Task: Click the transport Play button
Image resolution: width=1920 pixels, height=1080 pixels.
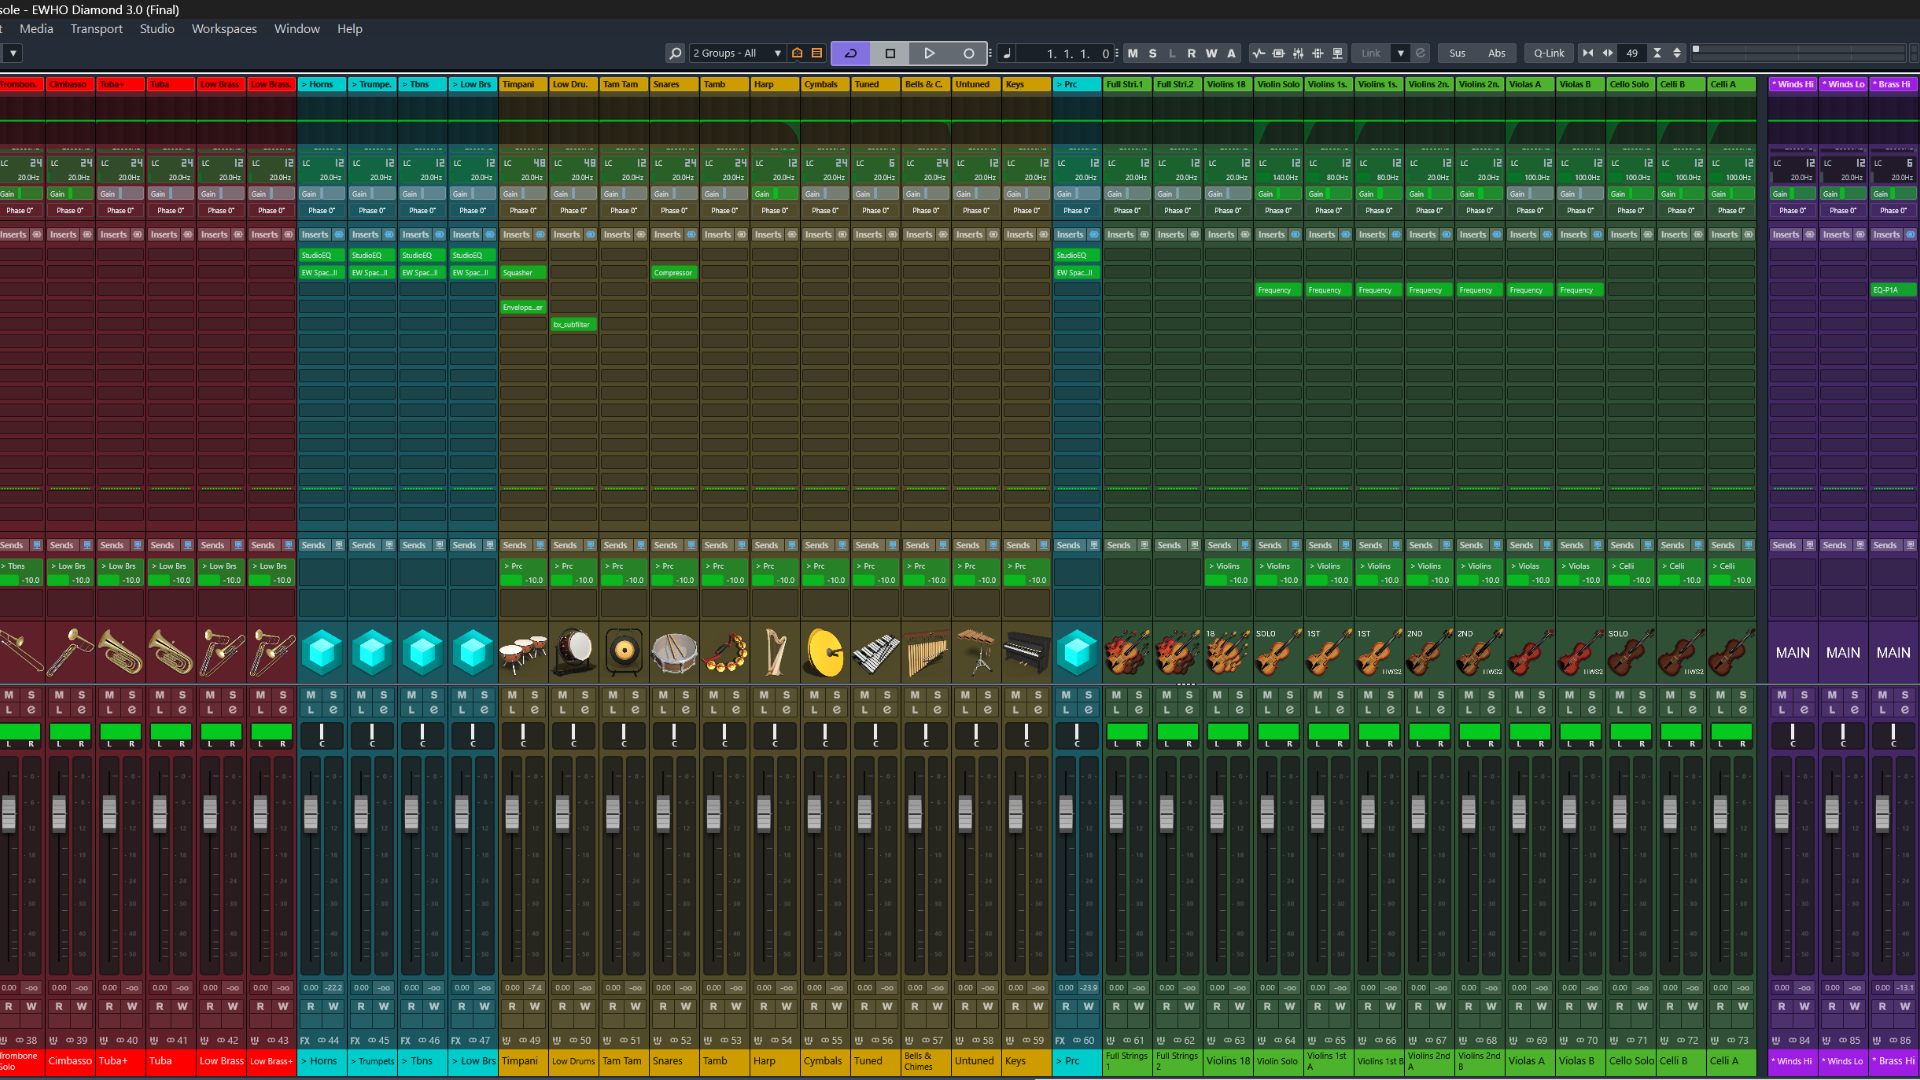Action: [929, 53]
